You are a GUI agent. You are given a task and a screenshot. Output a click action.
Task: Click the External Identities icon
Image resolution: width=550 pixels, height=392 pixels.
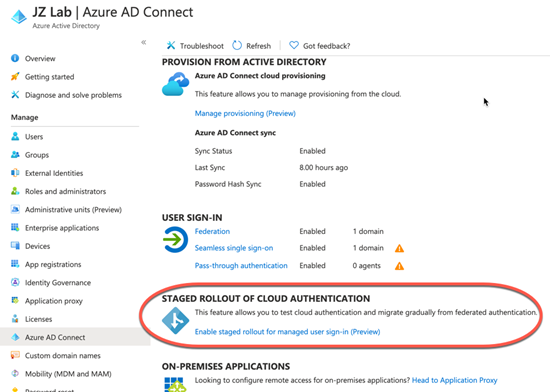coord(15,173)
